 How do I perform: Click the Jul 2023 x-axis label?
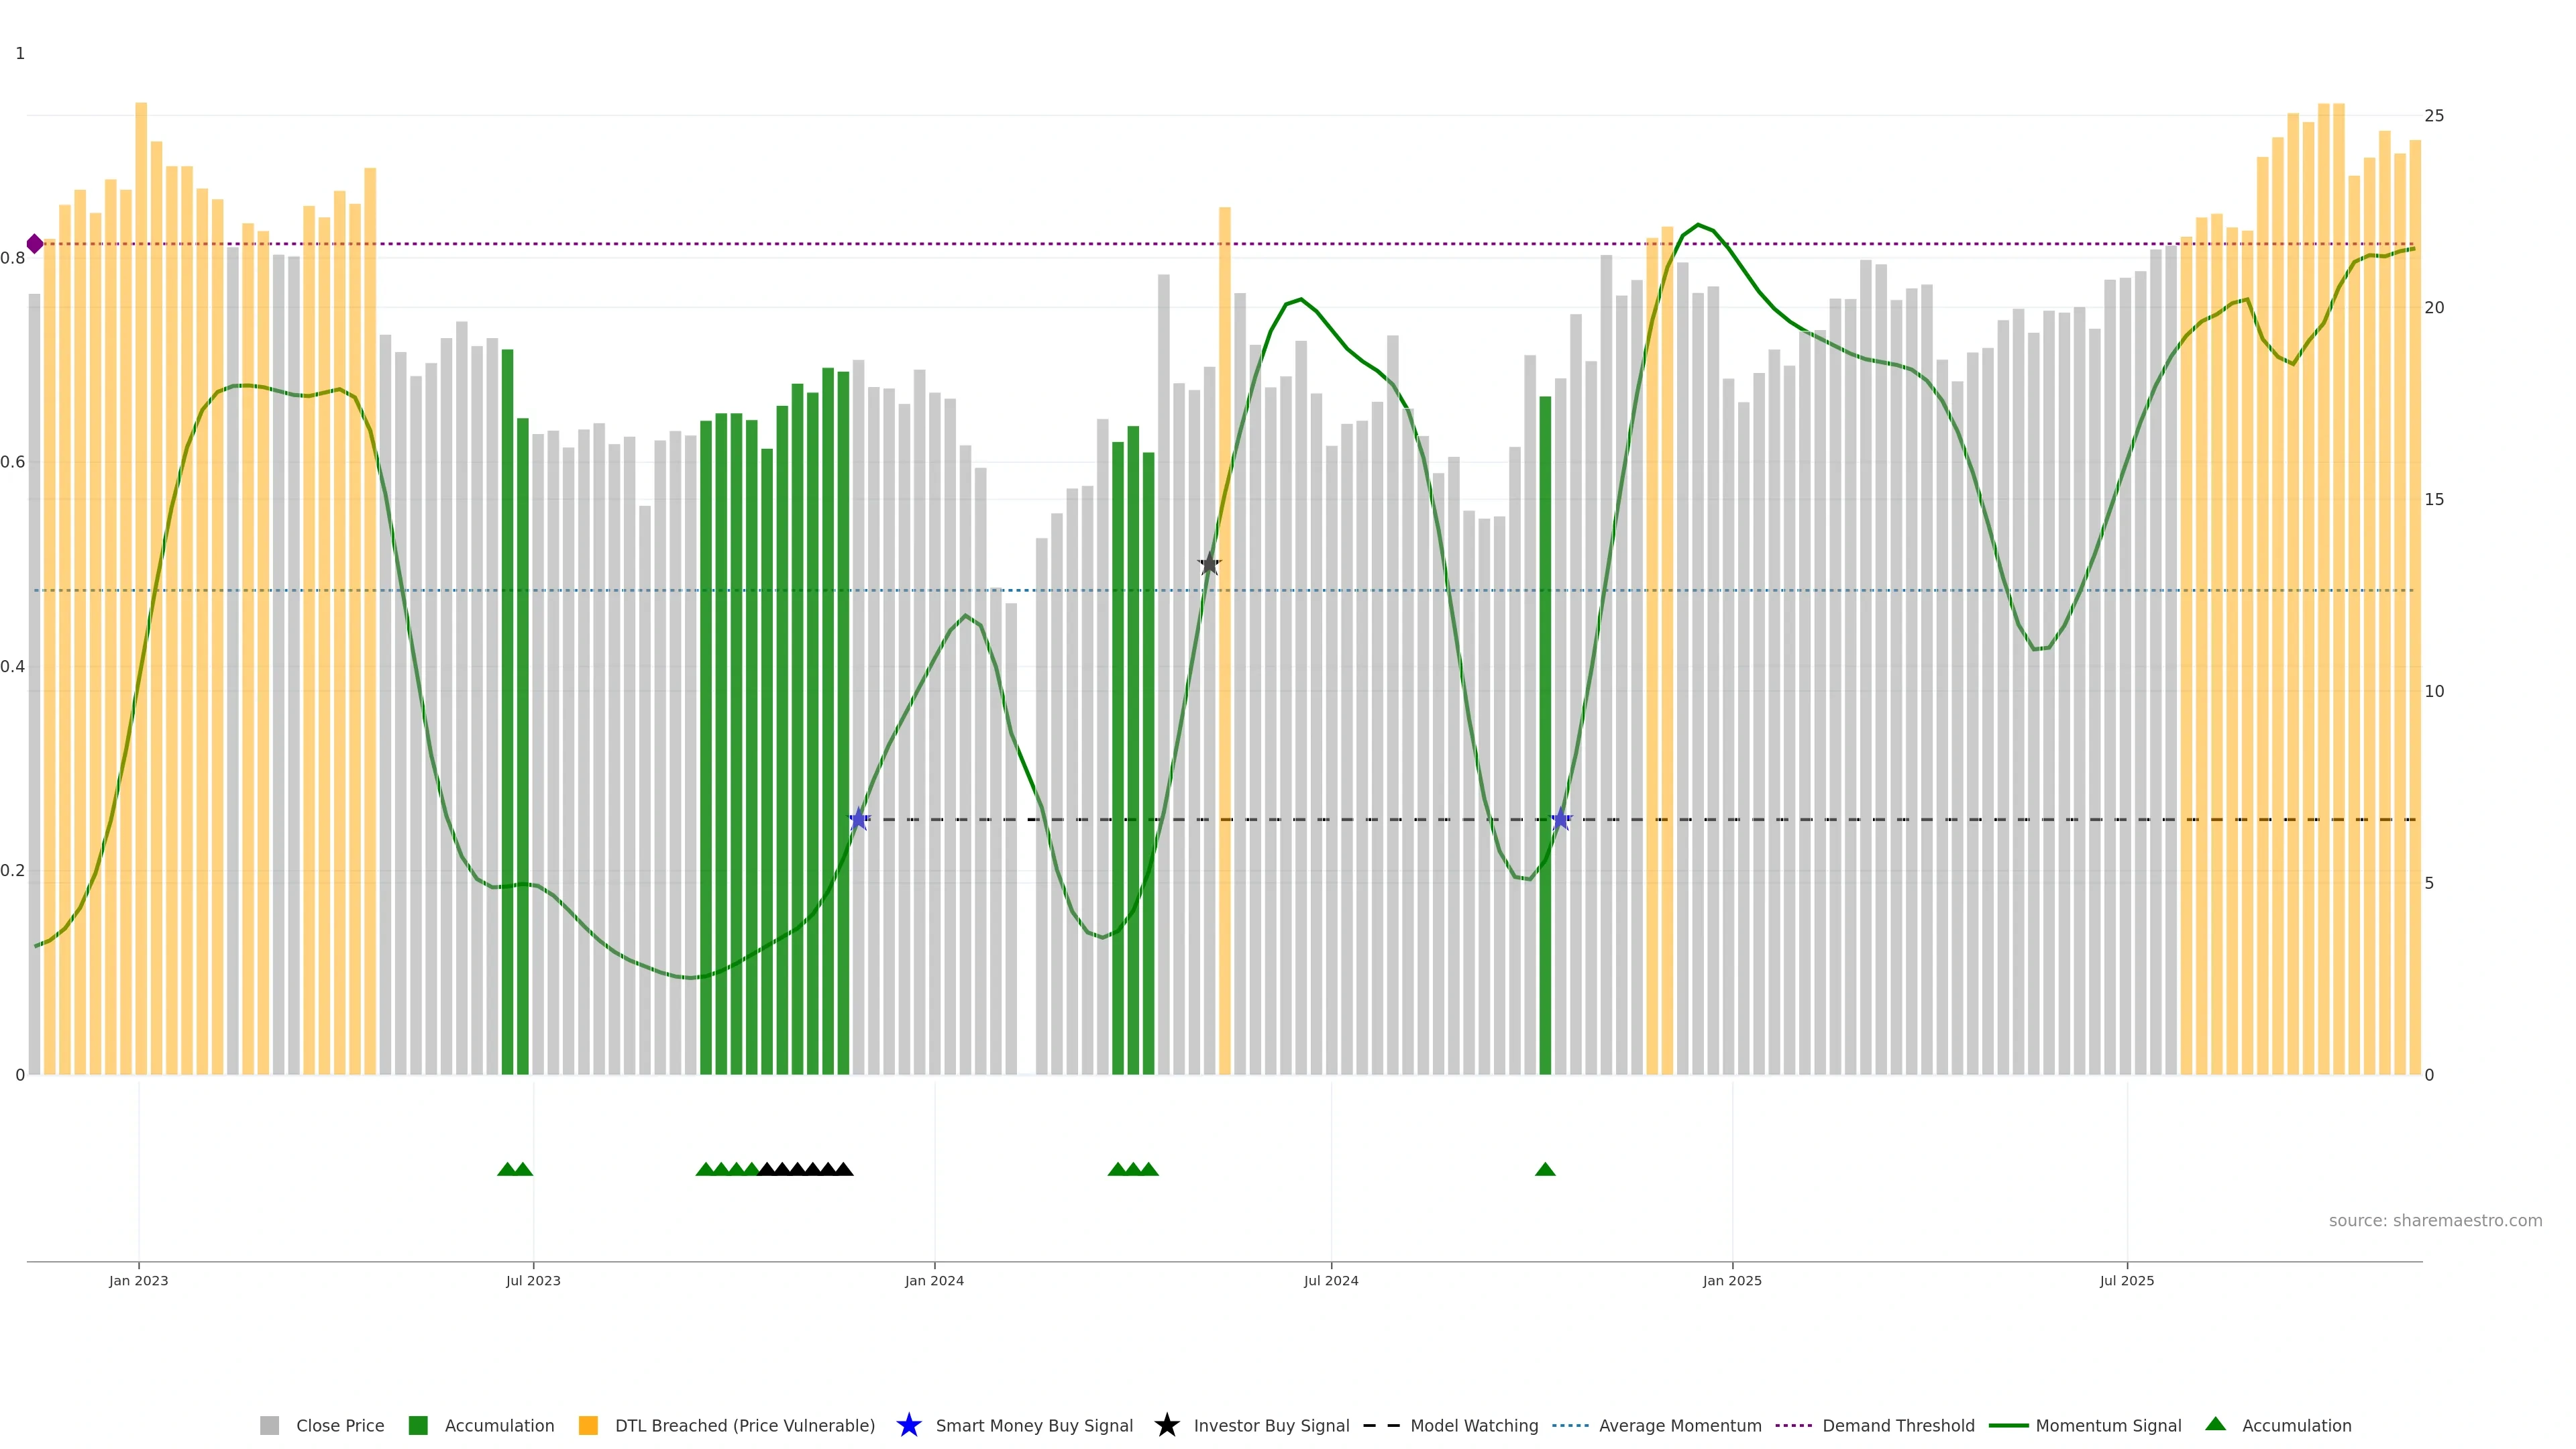[533, 1281]
